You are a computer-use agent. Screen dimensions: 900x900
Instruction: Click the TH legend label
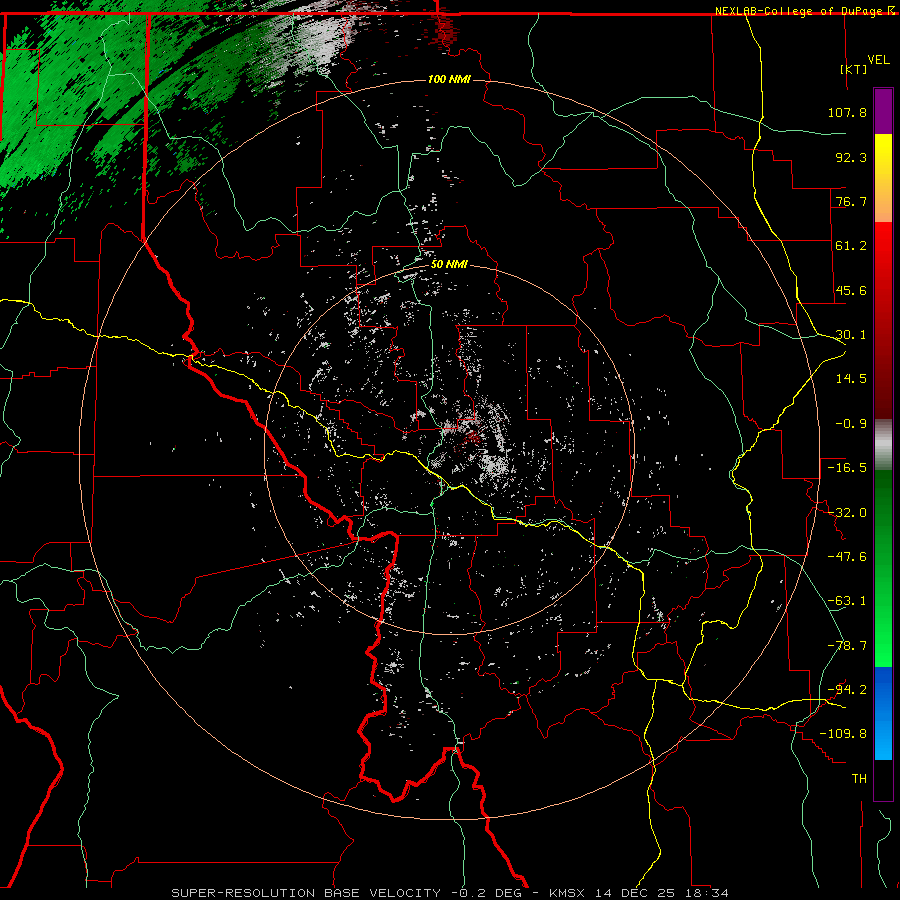[859, 779]
